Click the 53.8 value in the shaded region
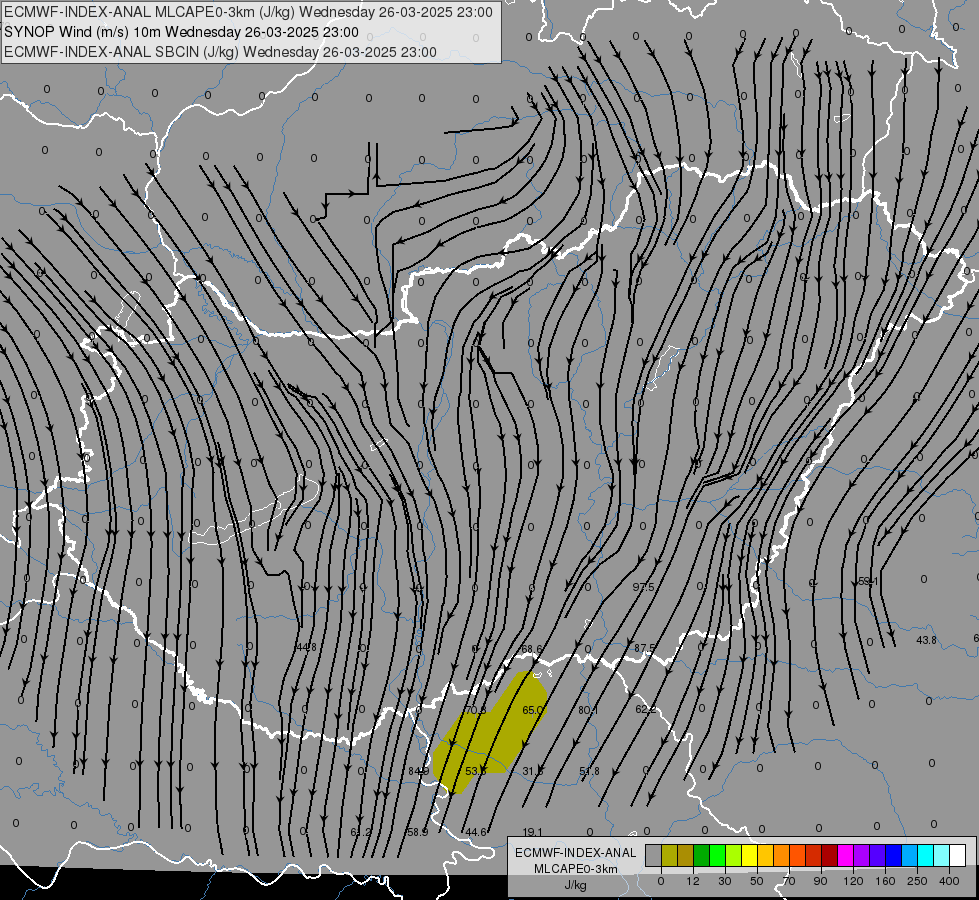This screenshot has height=900, width=979. (x=476, y=771)
